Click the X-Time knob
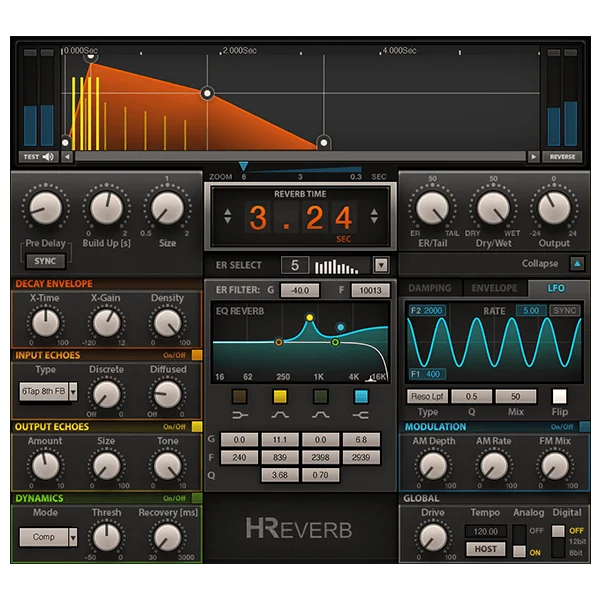Screen dimensions: 600x600 pyautogui.click(x=46, y=323)
